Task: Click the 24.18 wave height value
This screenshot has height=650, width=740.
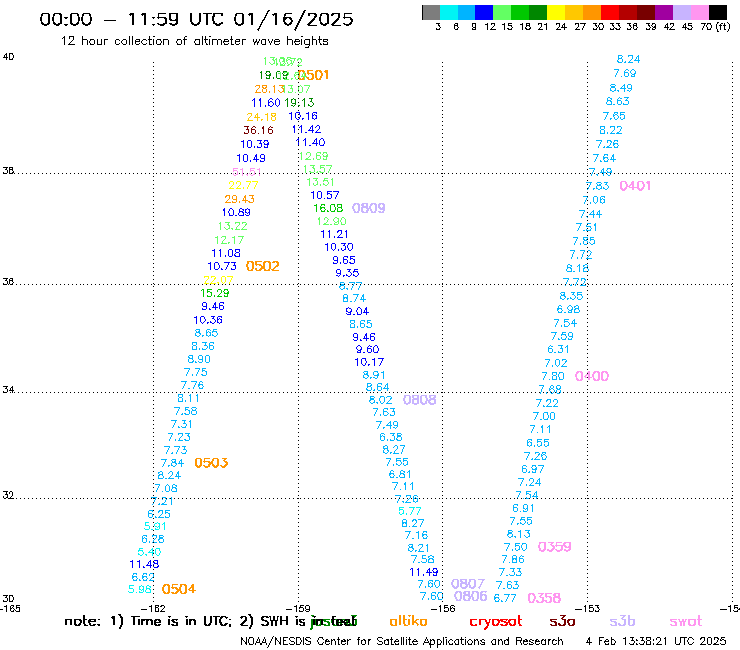Action: pos(261,117)
